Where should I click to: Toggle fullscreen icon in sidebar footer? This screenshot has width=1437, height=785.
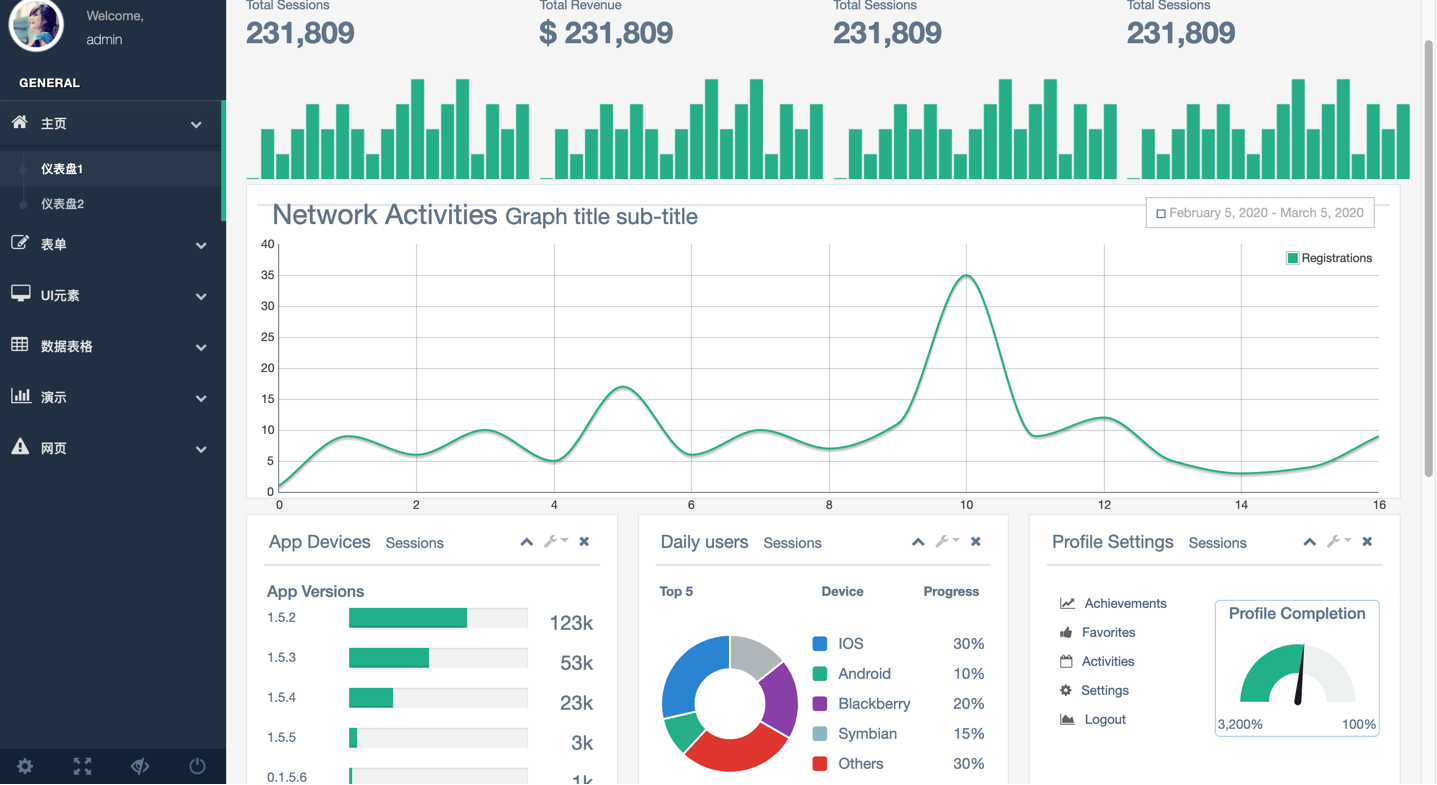(83, 766)
